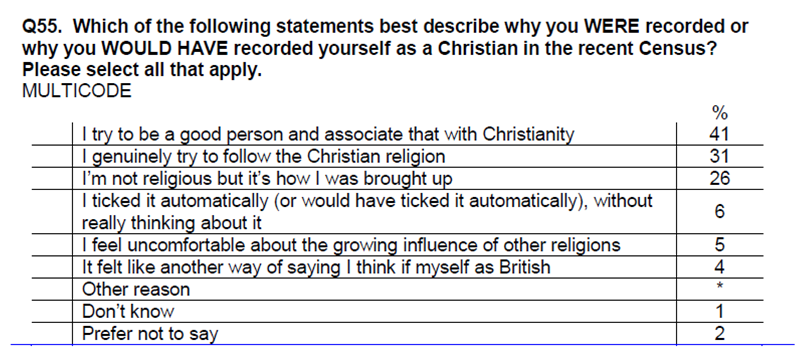
Task: Click the Q55 question heading text
Action: pyautogui.click(x=385, y=48)
